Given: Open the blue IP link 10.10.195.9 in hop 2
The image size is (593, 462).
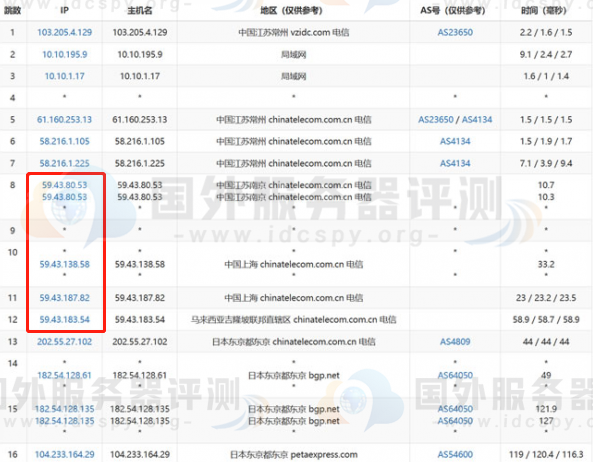Looking at the screenshot, I should pos(65,54).
